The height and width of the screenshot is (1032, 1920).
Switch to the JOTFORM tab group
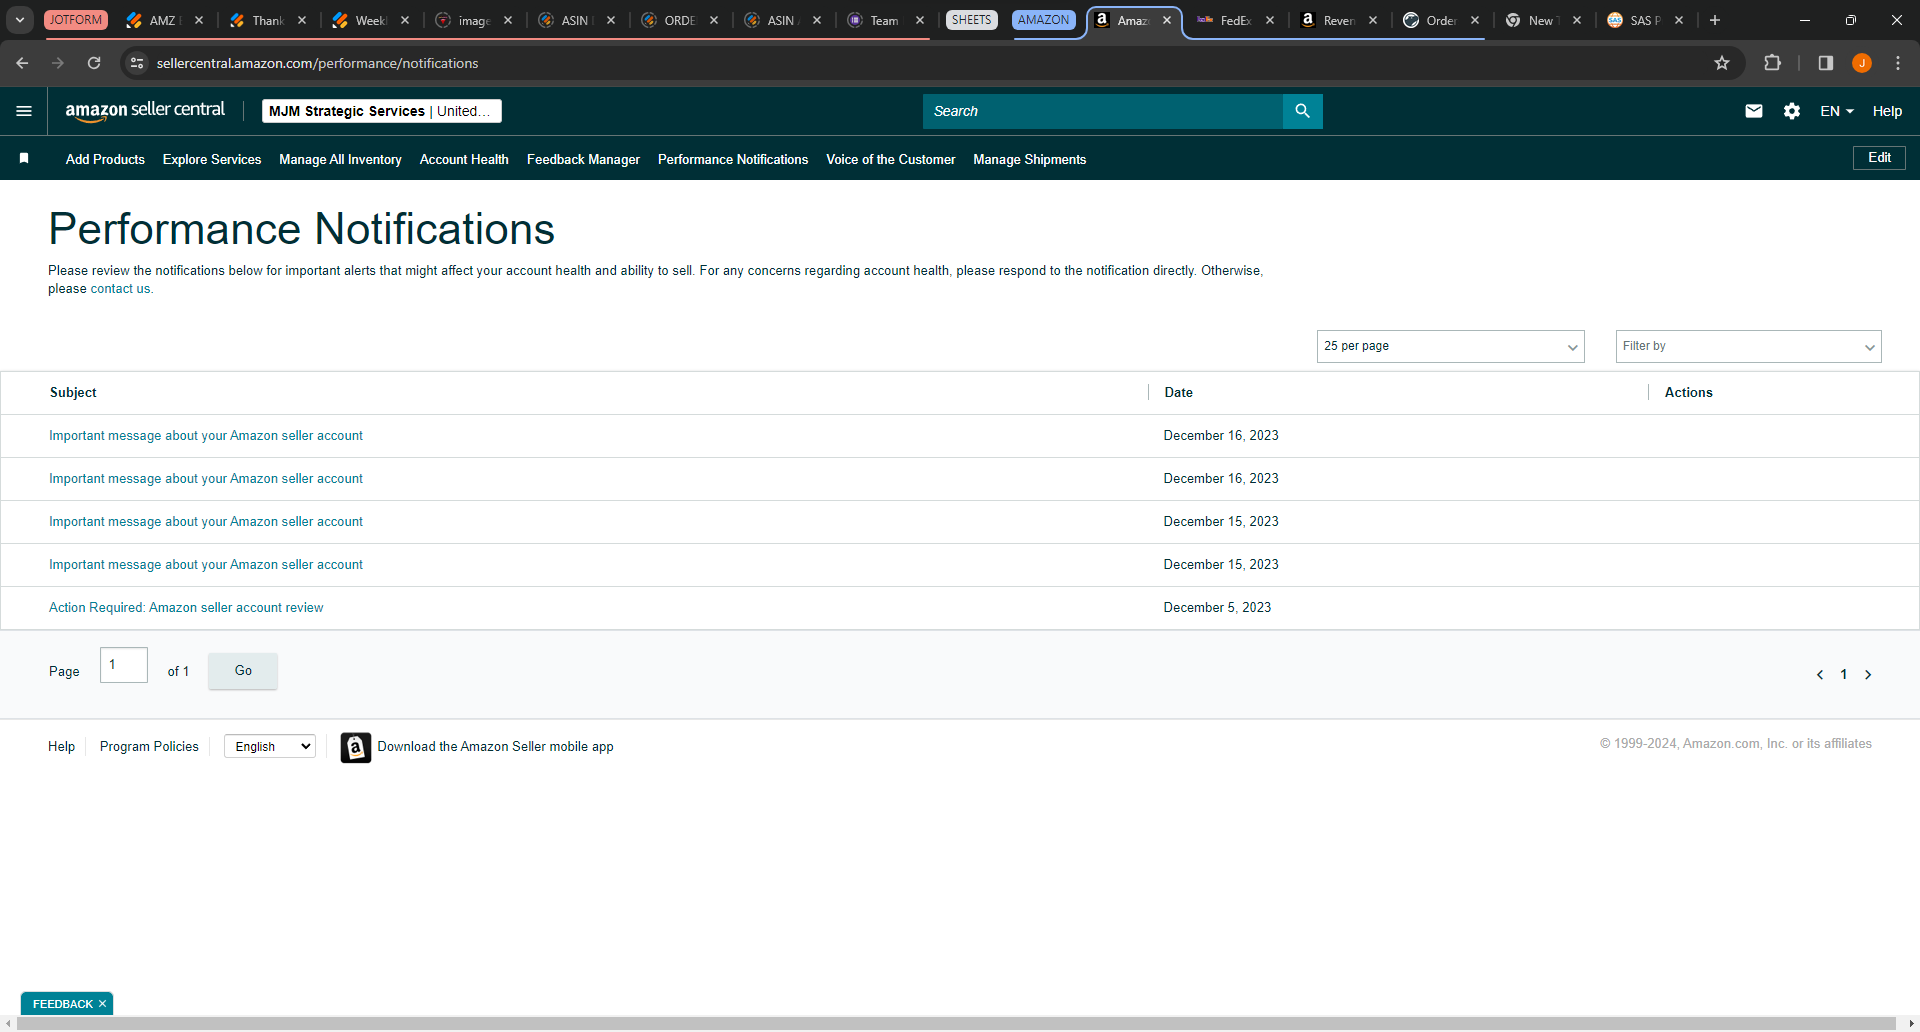click(76, 20)
